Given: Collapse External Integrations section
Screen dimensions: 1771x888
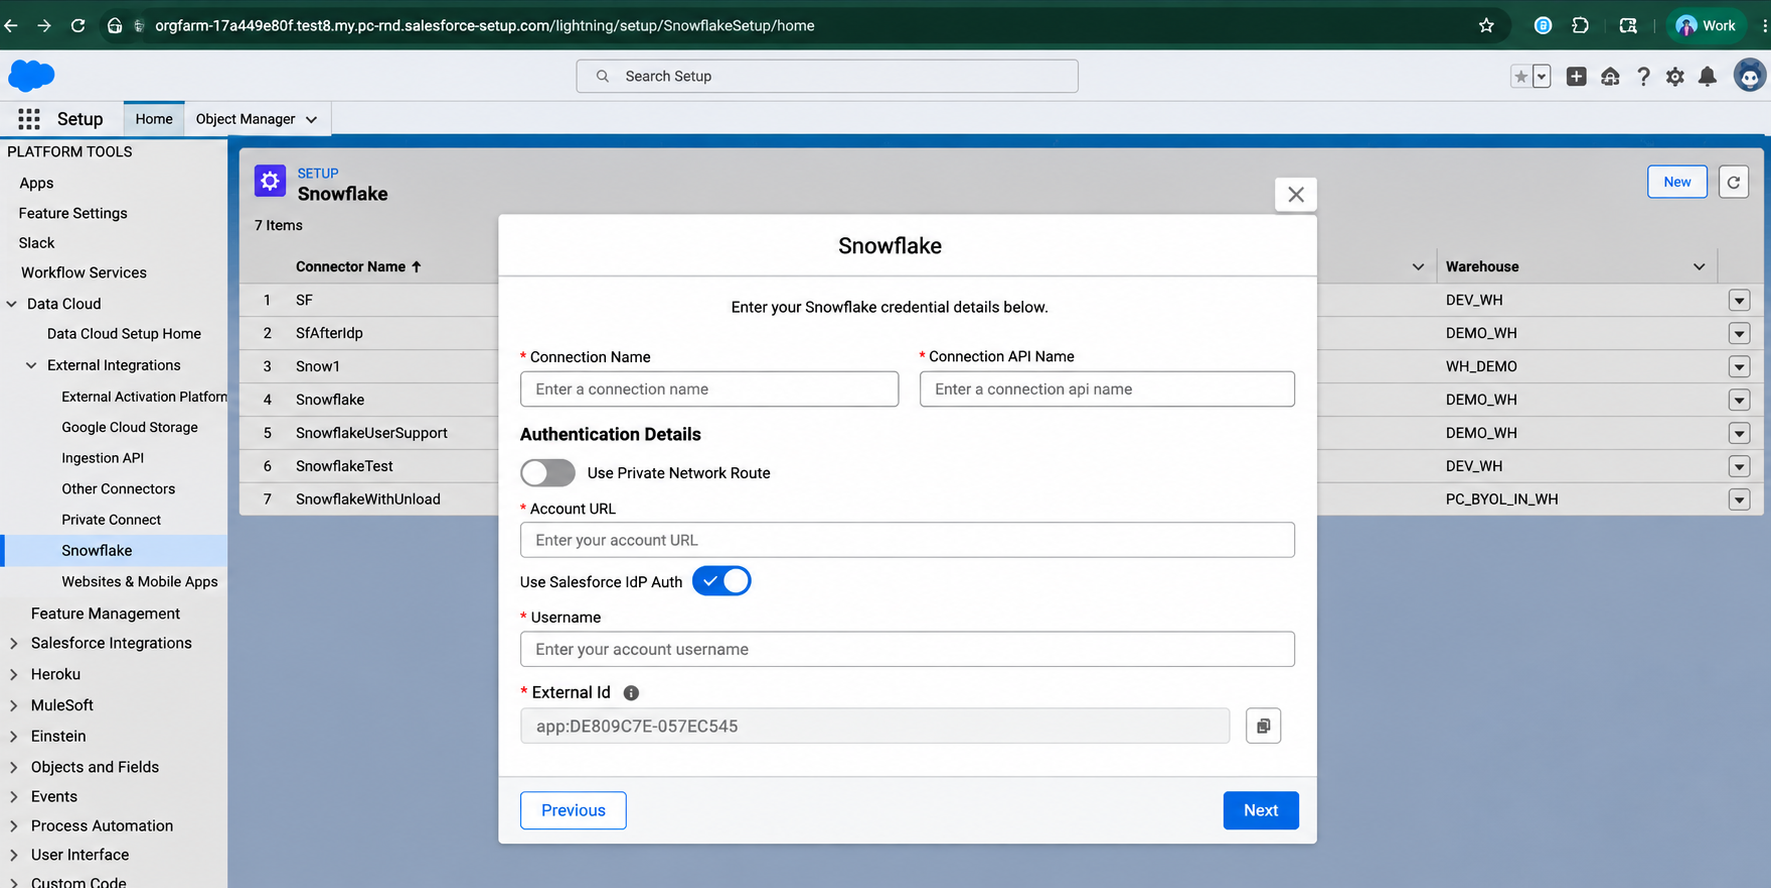Looking at the screenshot, I should tap(31, 366).
